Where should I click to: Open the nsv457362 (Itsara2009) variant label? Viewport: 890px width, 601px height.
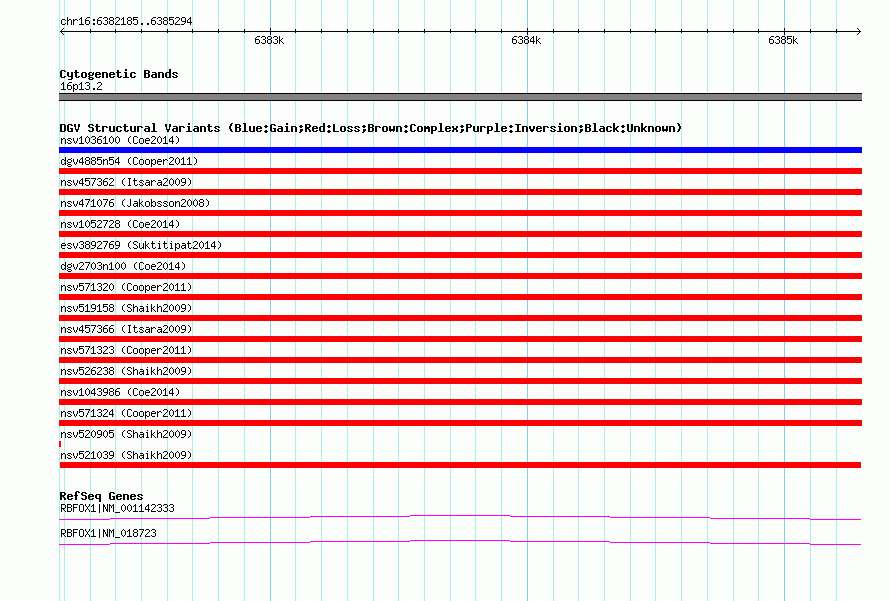coord(126,182)
